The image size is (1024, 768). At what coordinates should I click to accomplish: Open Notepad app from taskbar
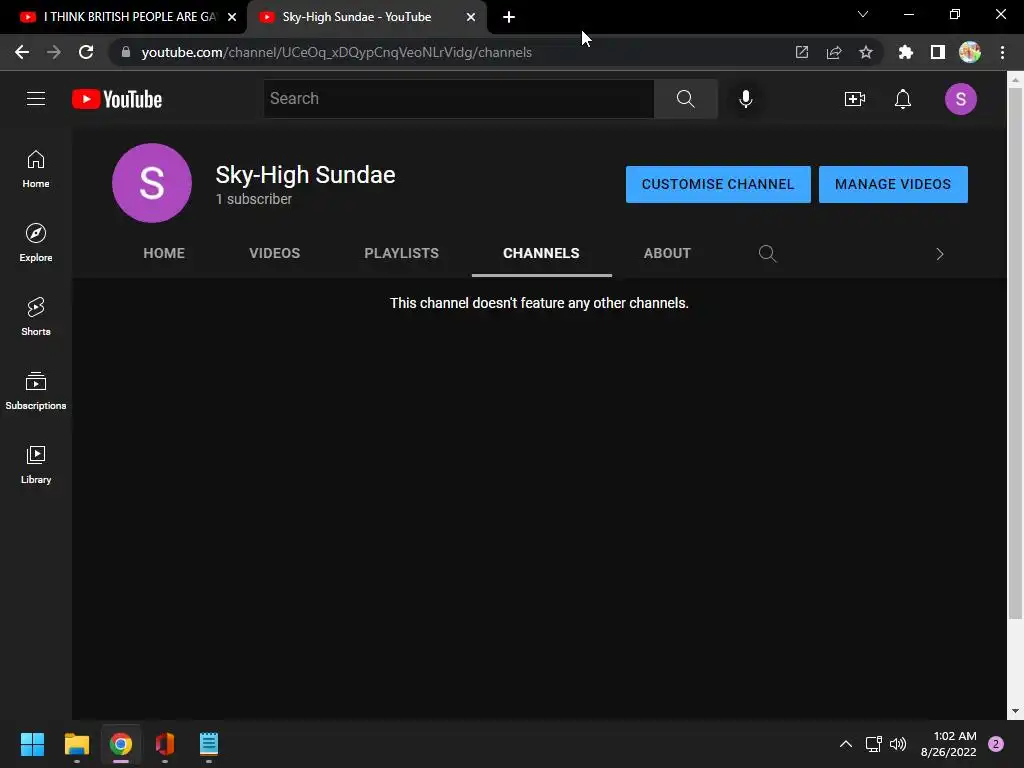tap(208, 744)
